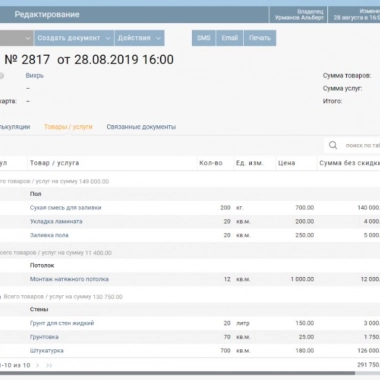The image size is (380, 380).
Task: Click price 700.00 in Сухая смесь row
Action: [305, 208]
